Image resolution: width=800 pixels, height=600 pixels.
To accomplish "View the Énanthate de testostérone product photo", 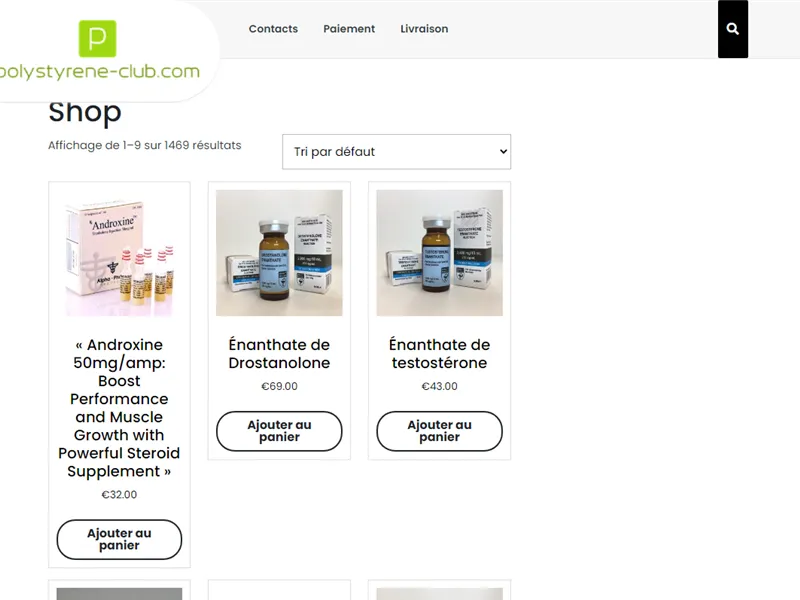I will pyautogui.click(x=439, y=253).
